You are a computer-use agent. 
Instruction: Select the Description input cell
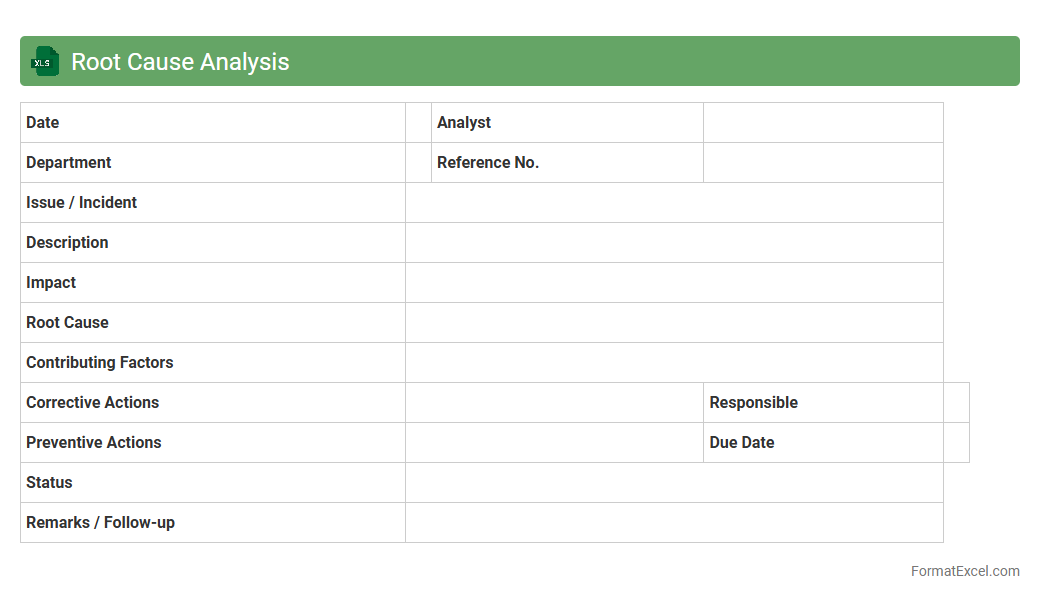674,243
